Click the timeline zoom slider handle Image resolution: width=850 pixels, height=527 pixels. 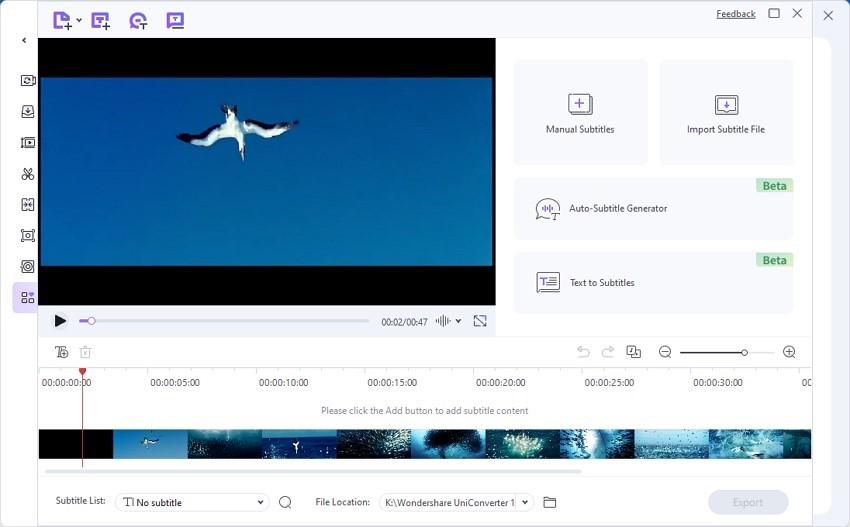pyautogui.click(x=744, y=352)
